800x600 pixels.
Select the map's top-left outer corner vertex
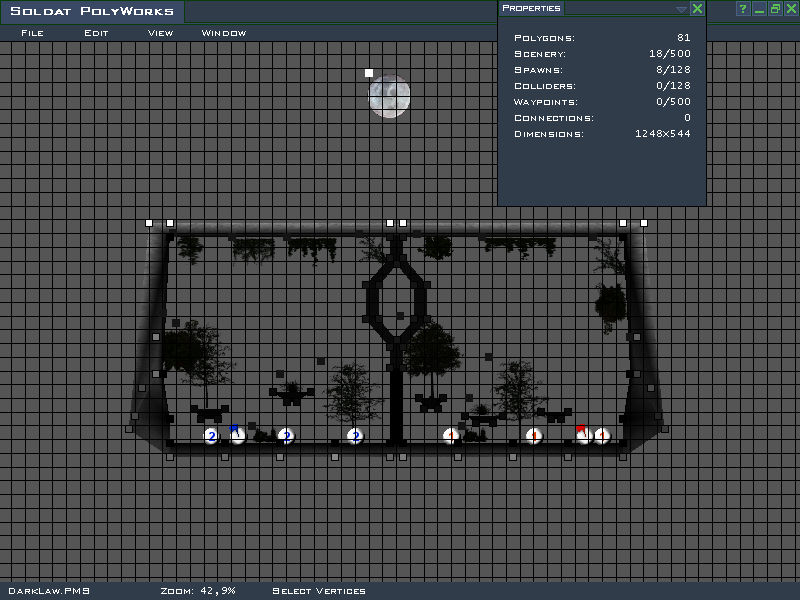(149, 223)
